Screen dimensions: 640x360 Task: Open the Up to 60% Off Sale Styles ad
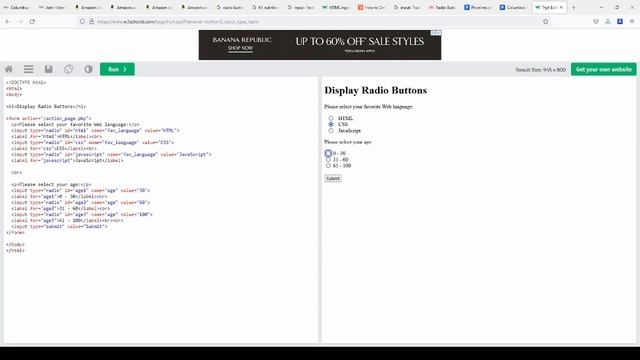point(360,42)
